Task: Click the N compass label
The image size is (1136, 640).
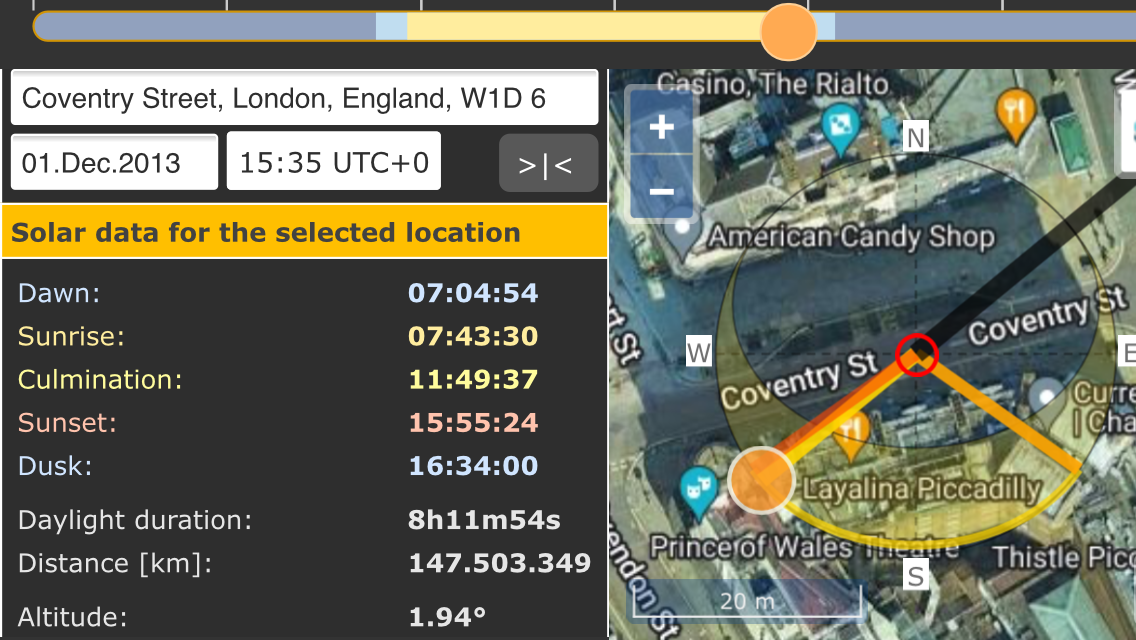Action: click(x=915, y=137)
